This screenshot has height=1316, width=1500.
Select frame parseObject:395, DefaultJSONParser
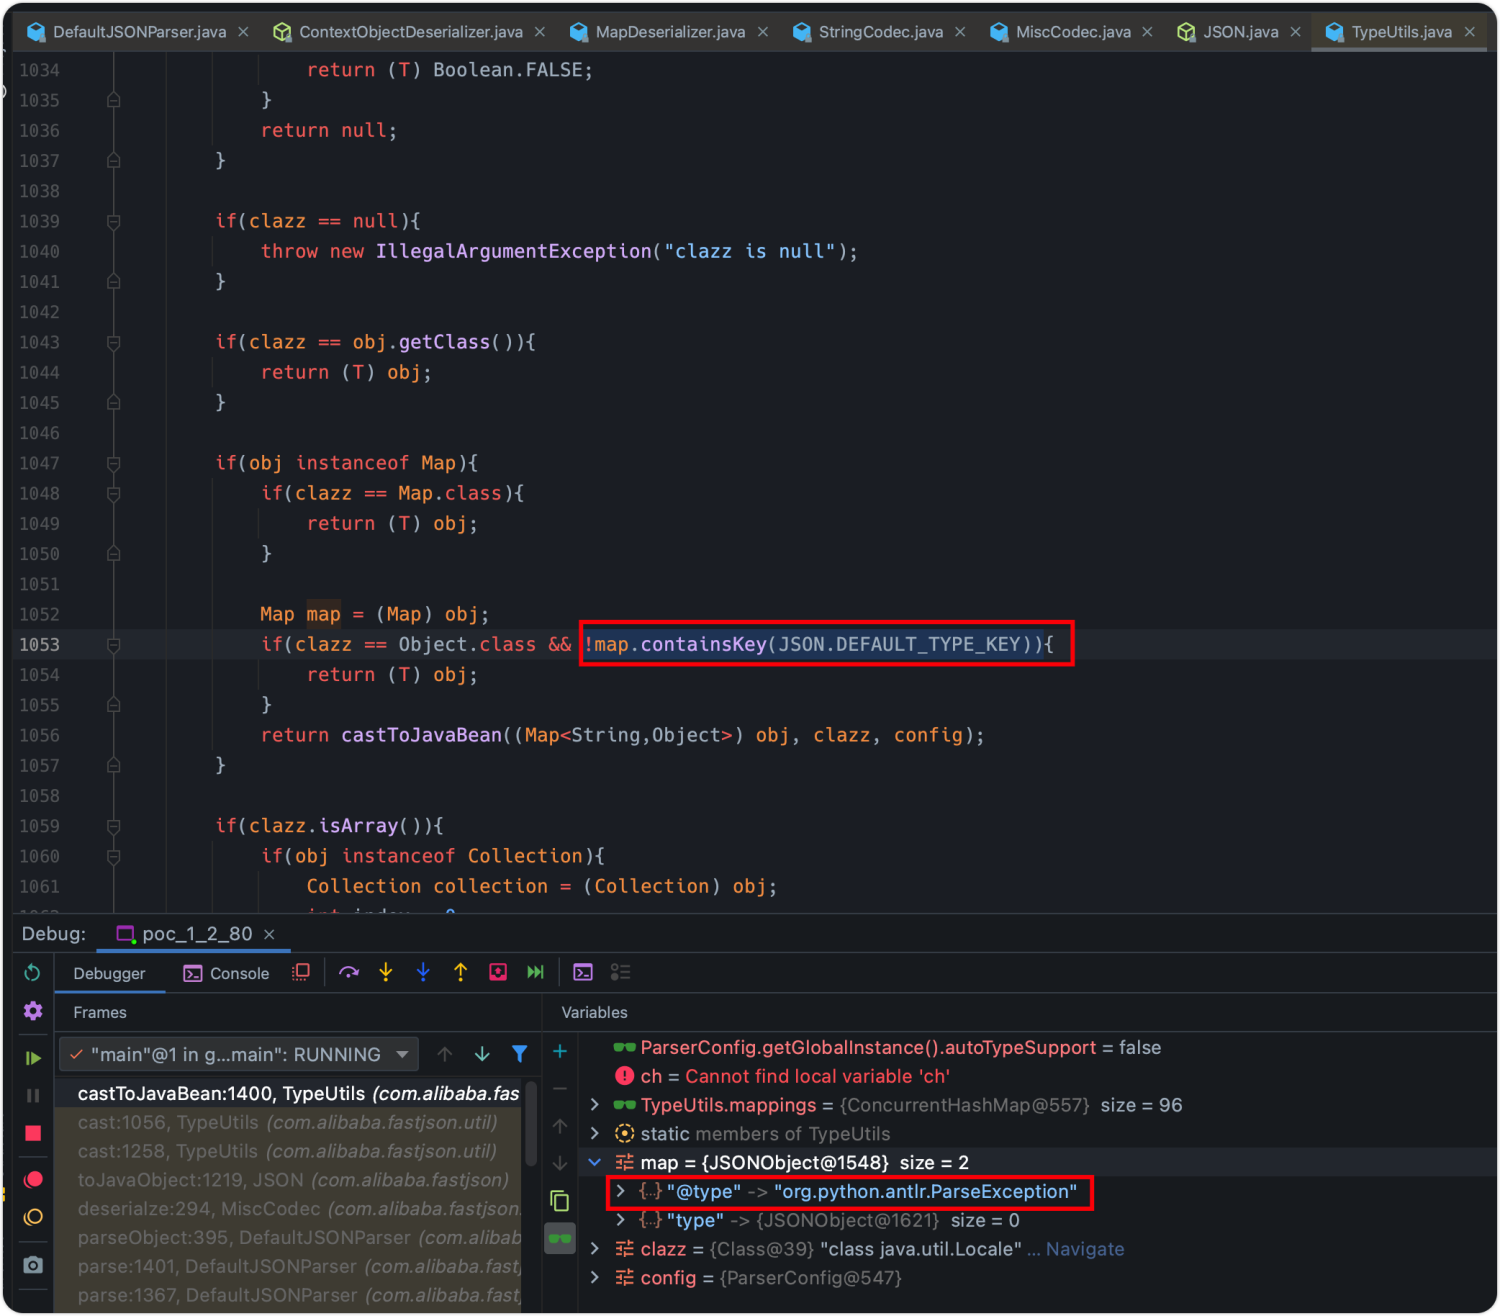[x=288, y=1238]
